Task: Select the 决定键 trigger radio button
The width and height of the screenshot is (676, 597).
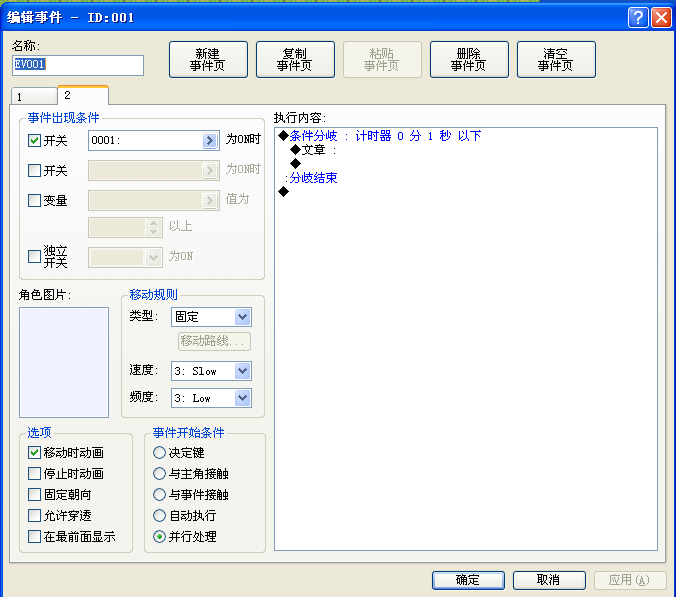Action: point(160,453)
